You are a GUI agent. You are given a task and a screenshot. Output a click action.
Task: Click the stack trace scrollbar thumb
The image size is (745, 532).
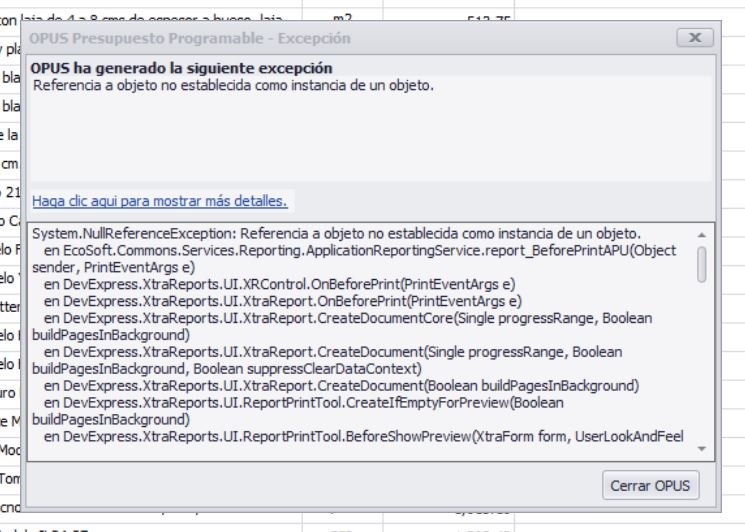pos(702,264)
